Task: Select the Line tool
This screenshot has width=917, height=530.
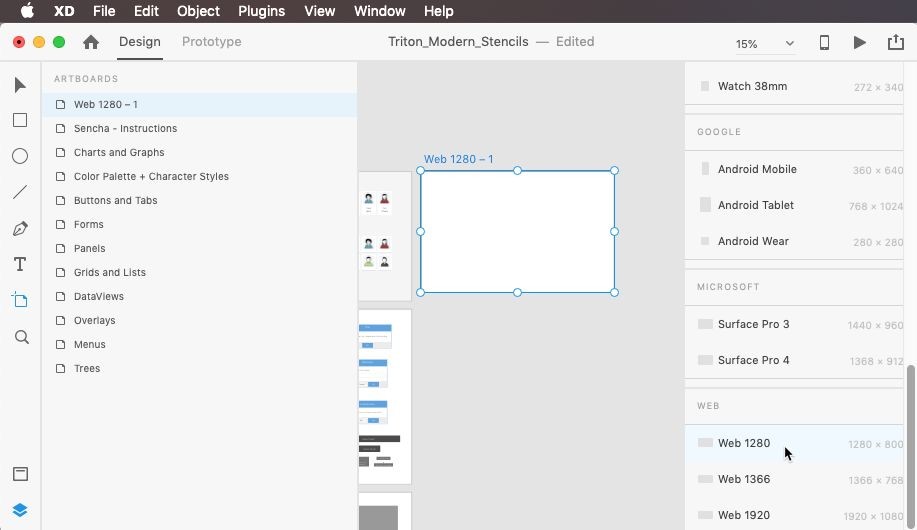Action: pos(20,192)
